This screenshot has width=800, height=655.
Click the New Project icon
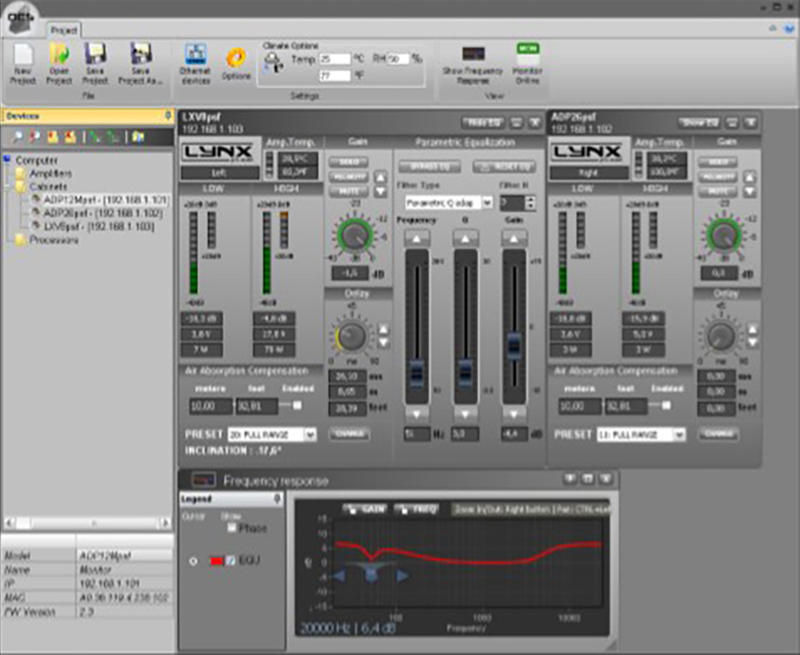click(x=23, y=55)
